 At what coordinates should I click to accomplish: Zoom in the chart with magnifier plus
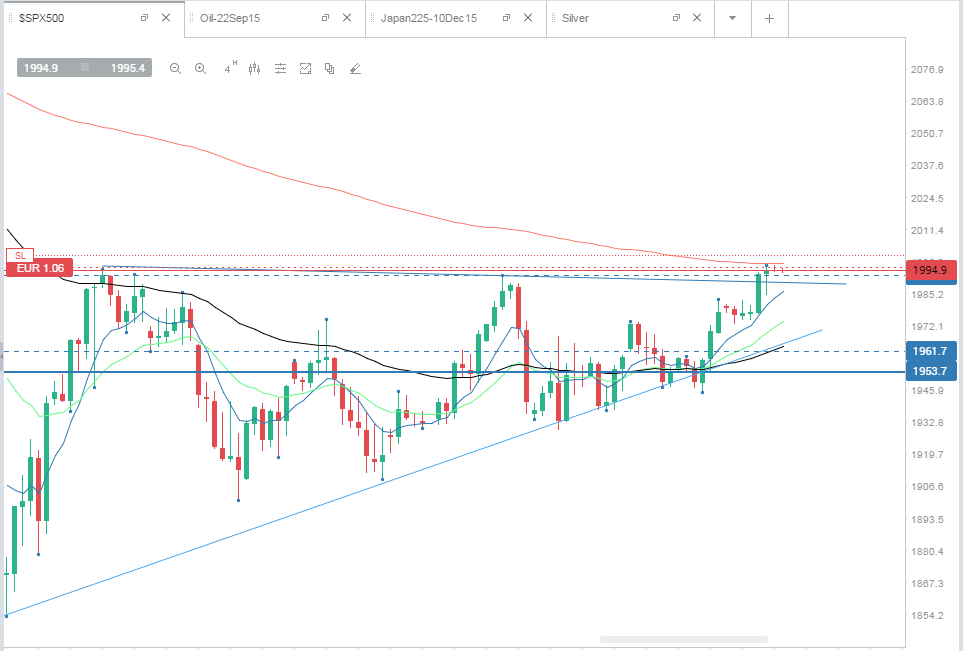pyautogui.click(x=200, y=69)
